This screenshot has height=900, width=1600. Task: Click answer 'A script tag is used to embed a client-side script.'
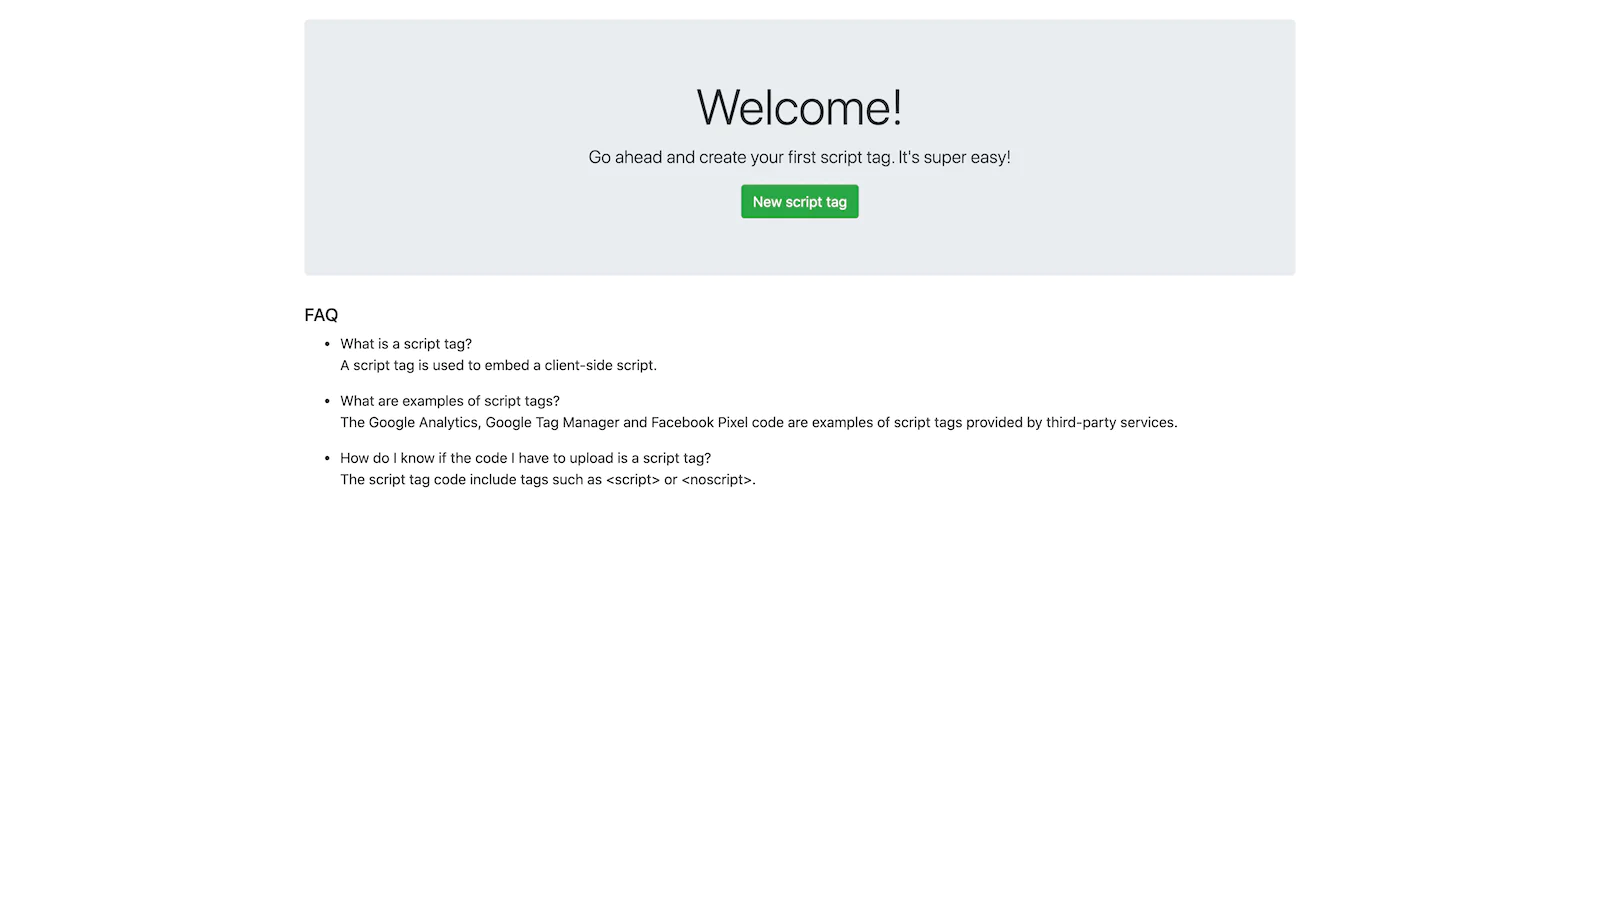point(498,365)
